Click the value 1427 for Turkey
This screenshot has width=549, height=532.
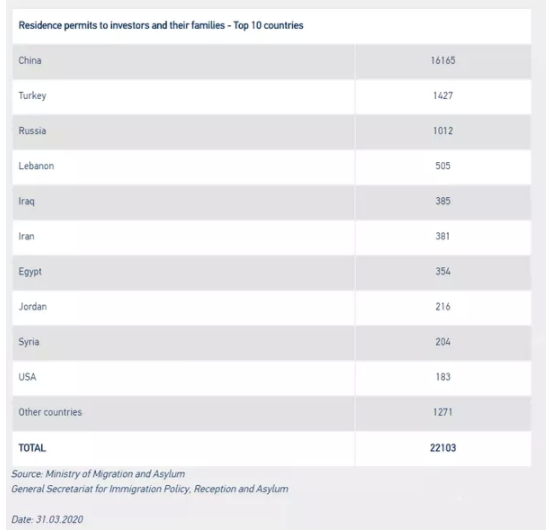tap(443, 96)
